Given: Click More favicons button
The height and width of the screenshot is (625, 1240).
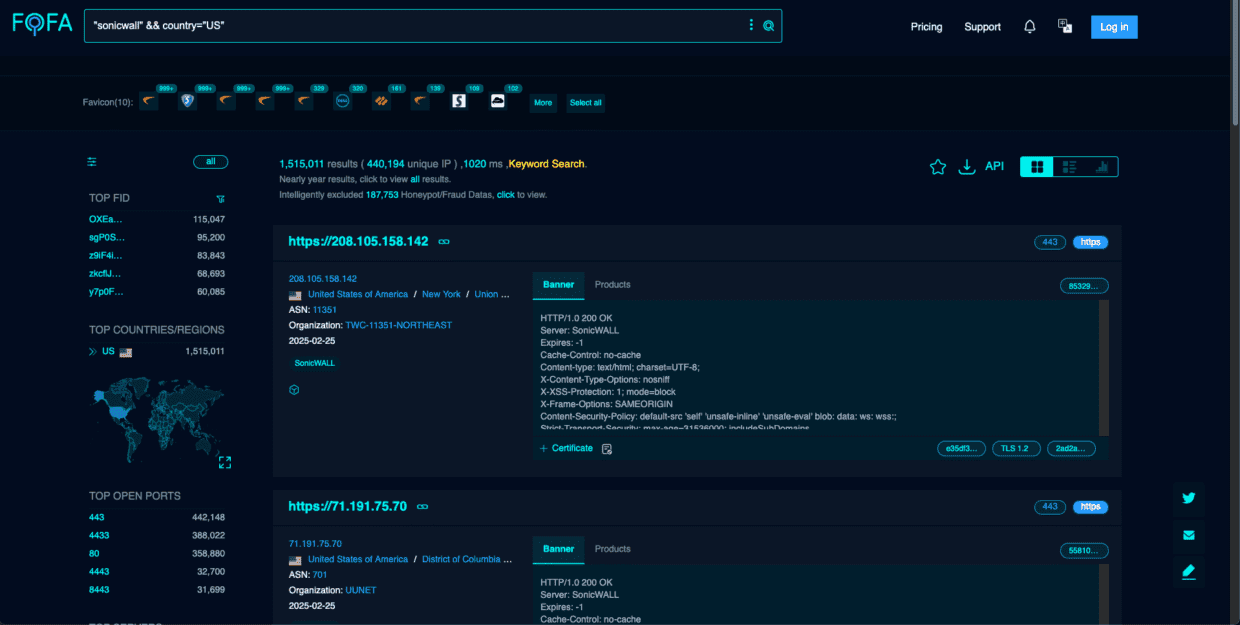Looking at the screenshot, I should click(543, 102).
